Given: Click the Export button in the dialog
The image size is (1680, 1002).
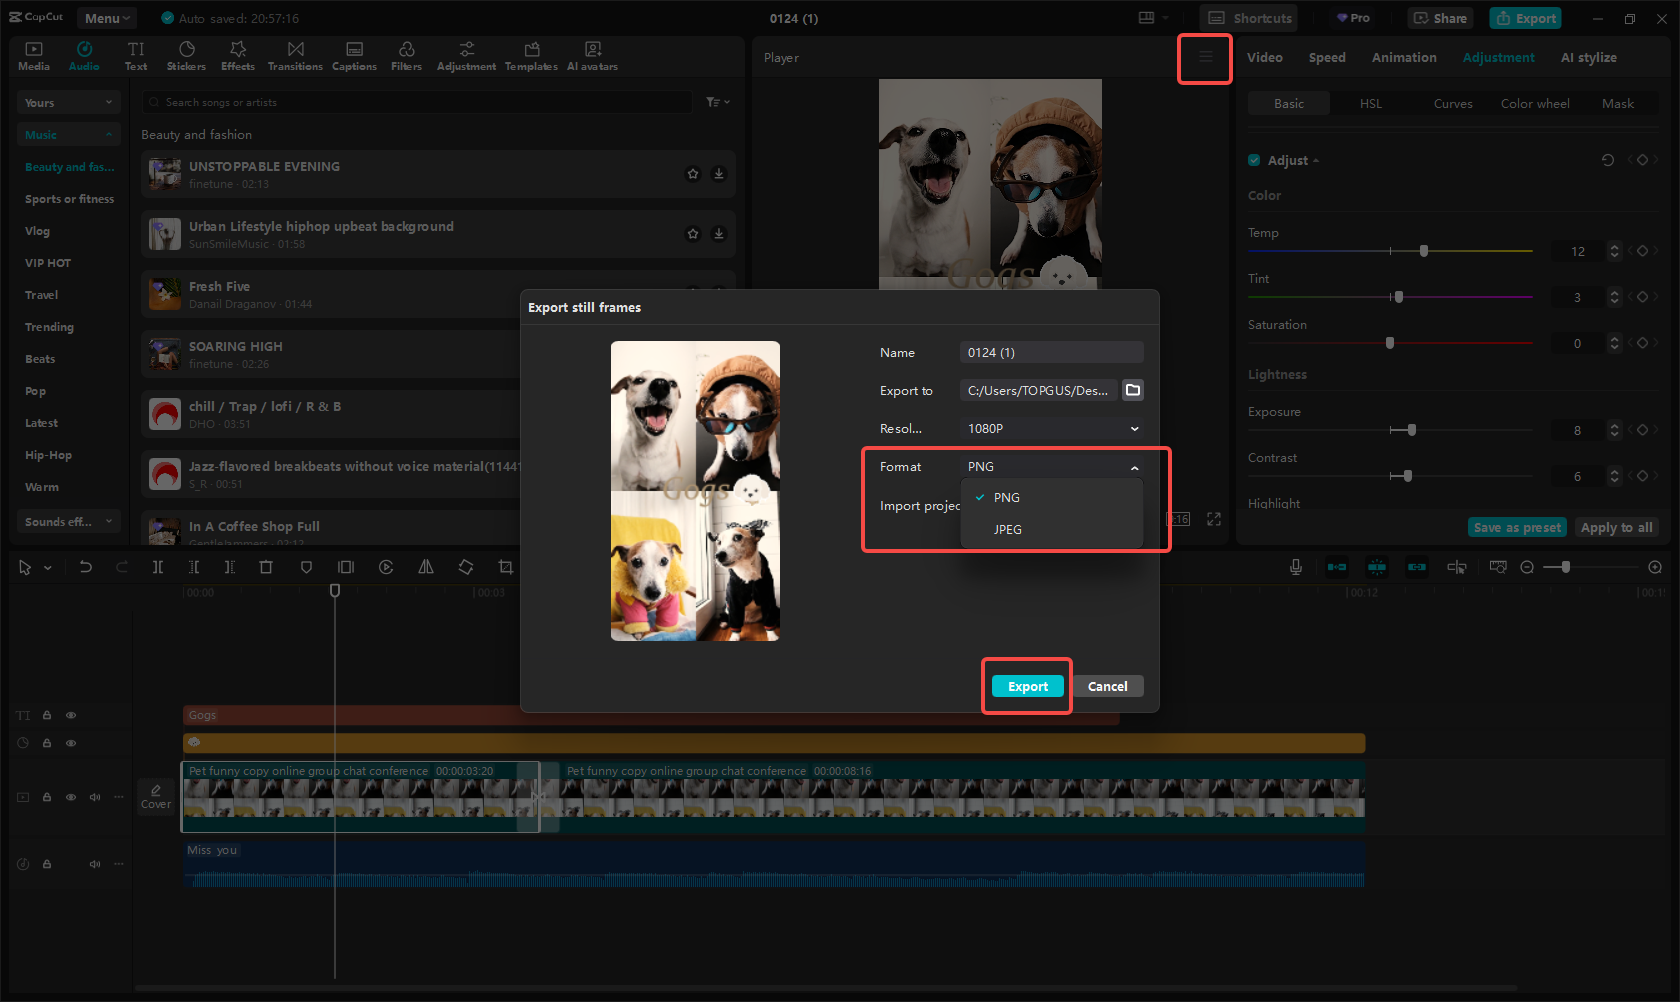Looking at the screenshot, I should [1027, 686].
